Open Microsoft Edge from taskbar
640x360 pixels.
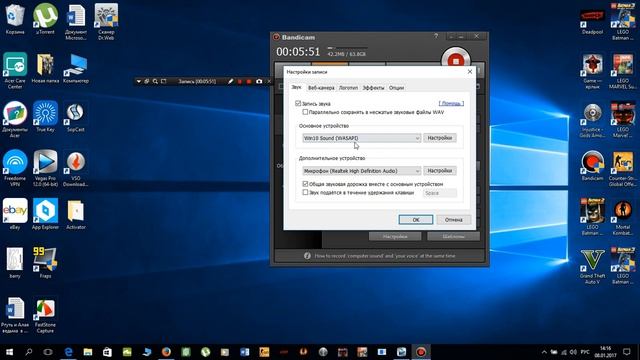68,352
